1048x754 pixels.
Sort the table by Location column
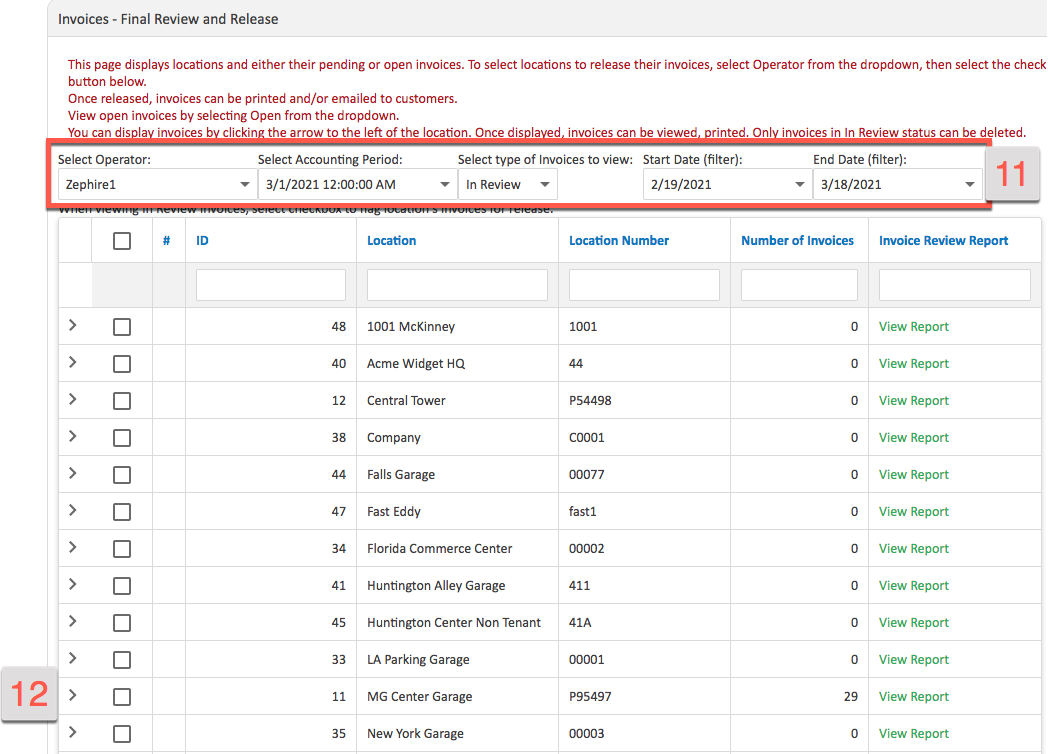[x=391, y=240]
